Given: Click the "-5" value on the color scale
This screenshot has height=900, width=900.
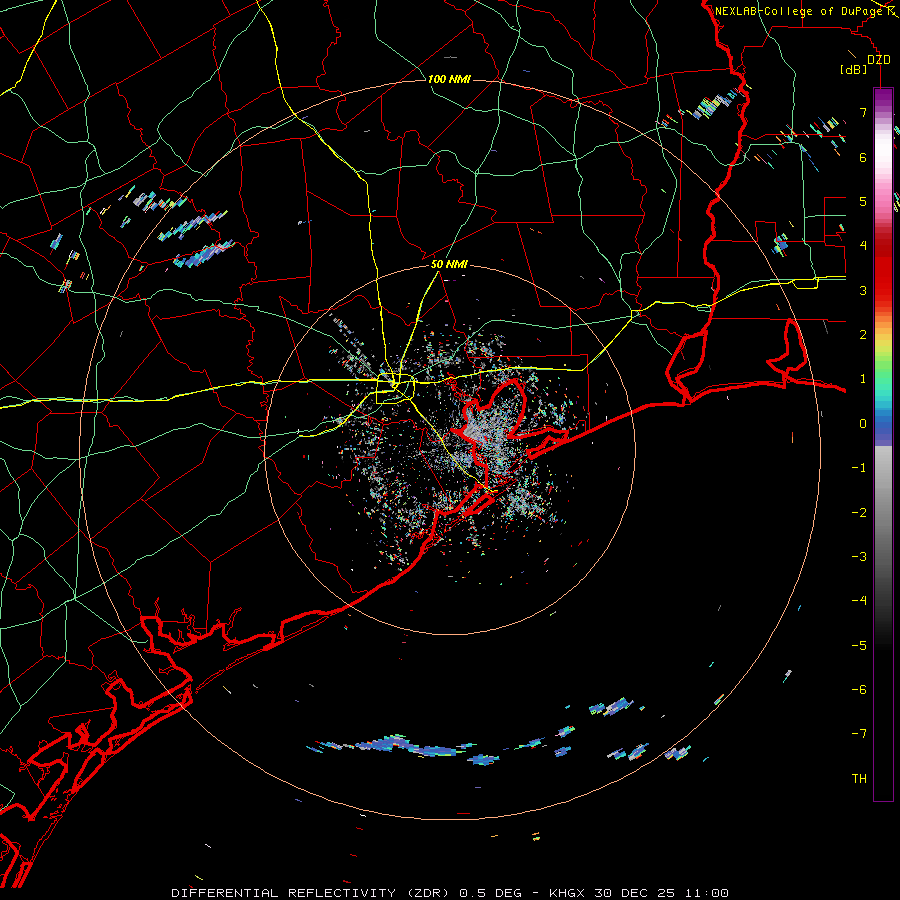Looking at the screenshot, I should coord(859,646).
